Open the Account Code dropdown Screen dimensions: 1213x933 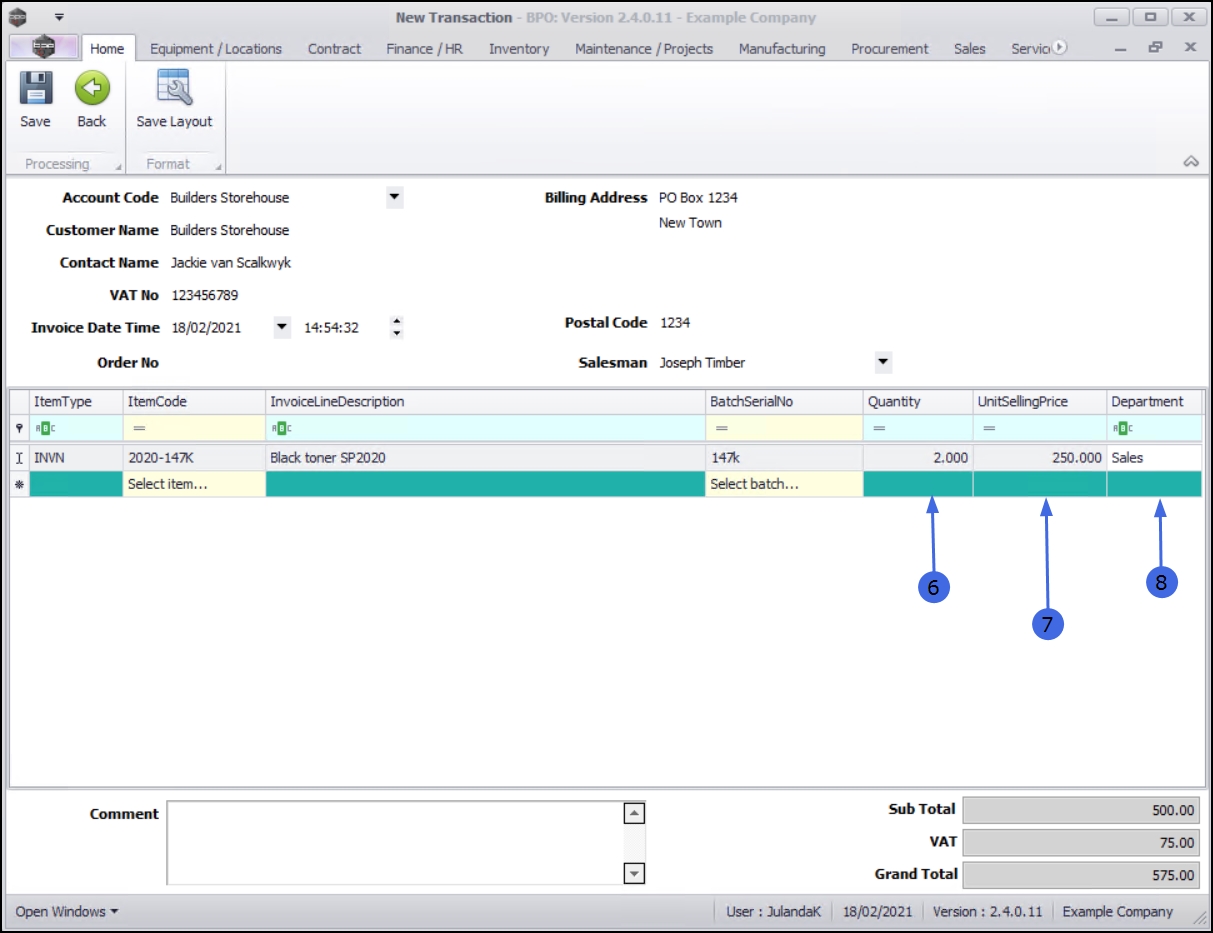pos(394,197)
